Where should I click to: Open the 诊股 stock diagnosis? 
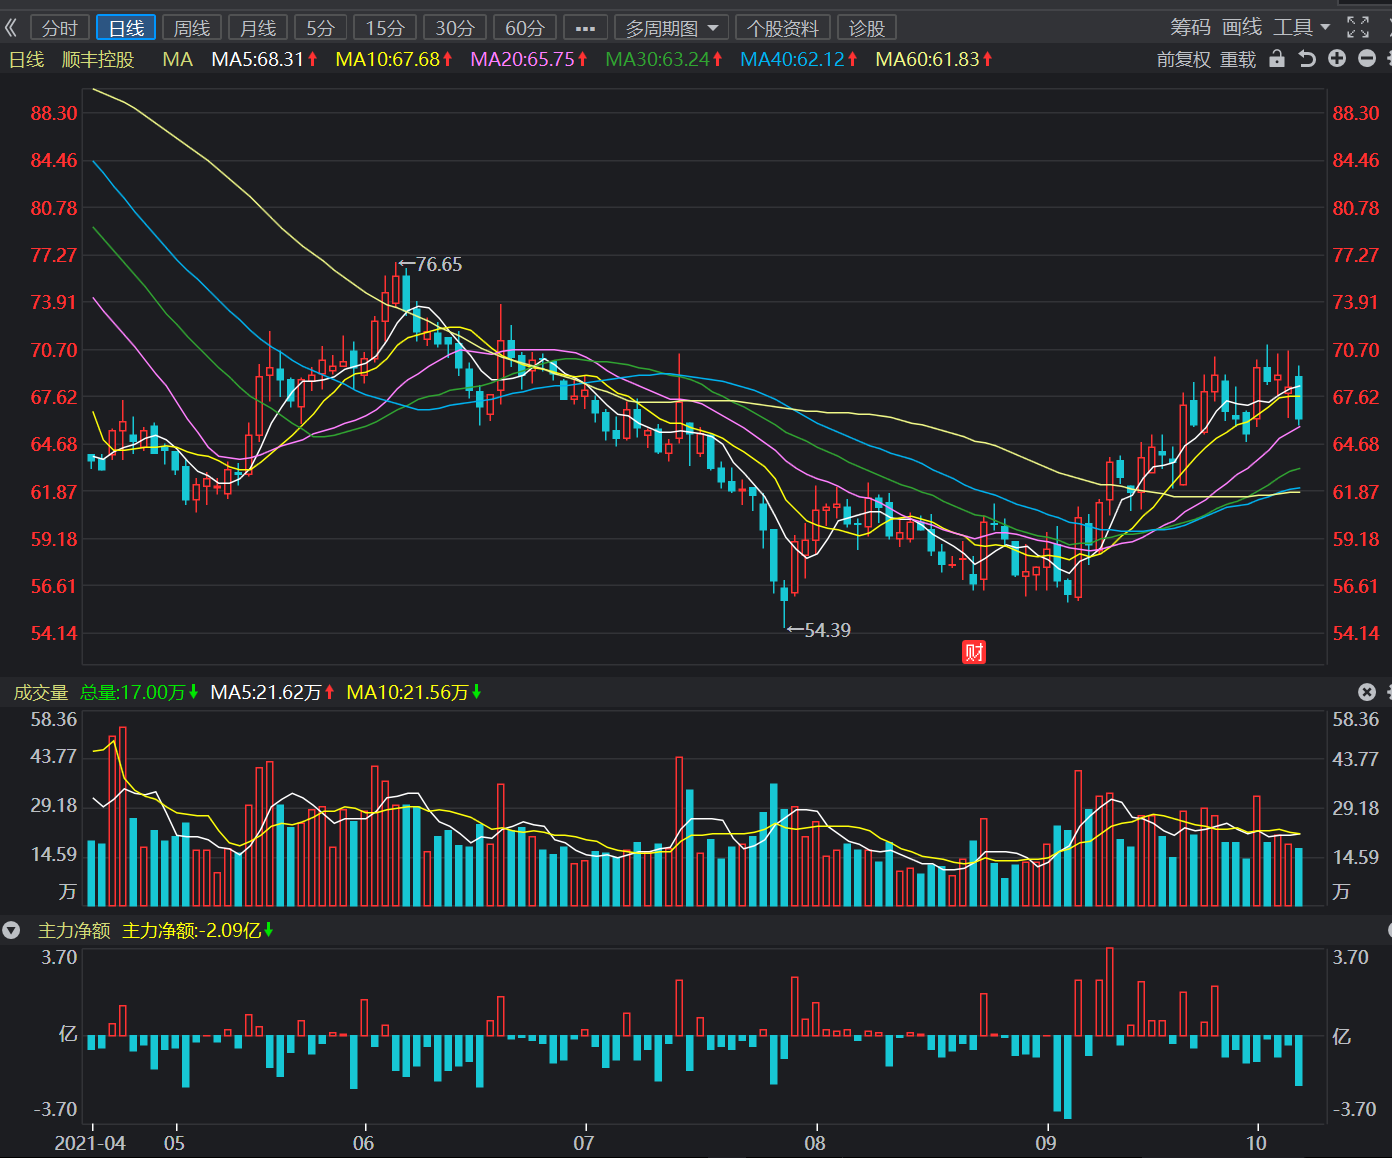pos(867,28)
